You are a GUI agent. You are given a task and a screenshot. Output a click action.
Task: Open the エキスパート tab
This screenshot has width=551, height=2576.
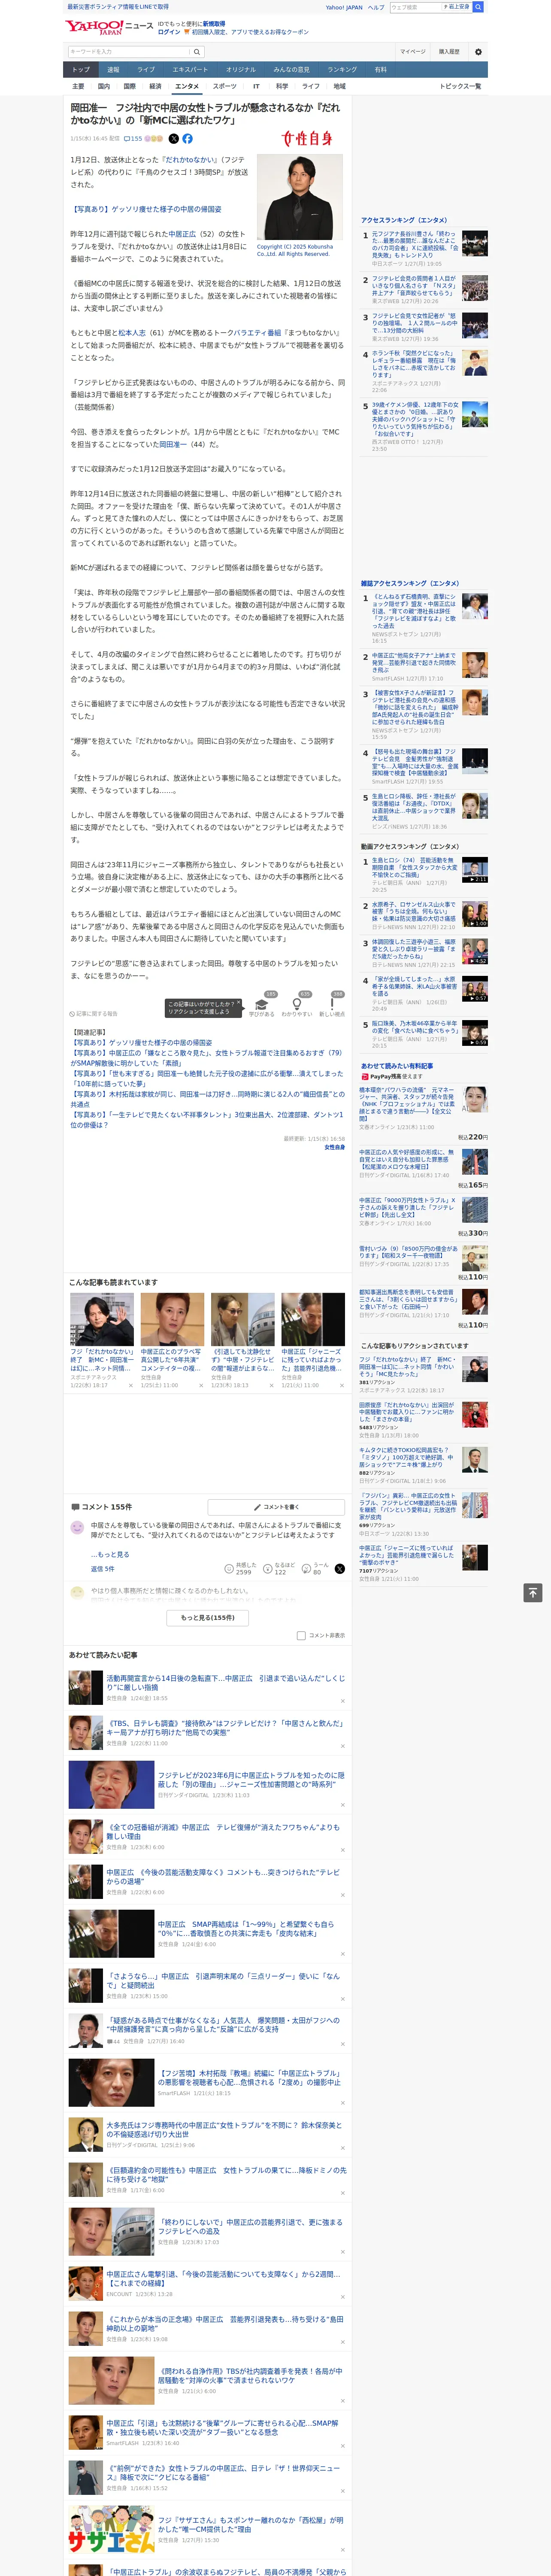(x=190, y=70)
